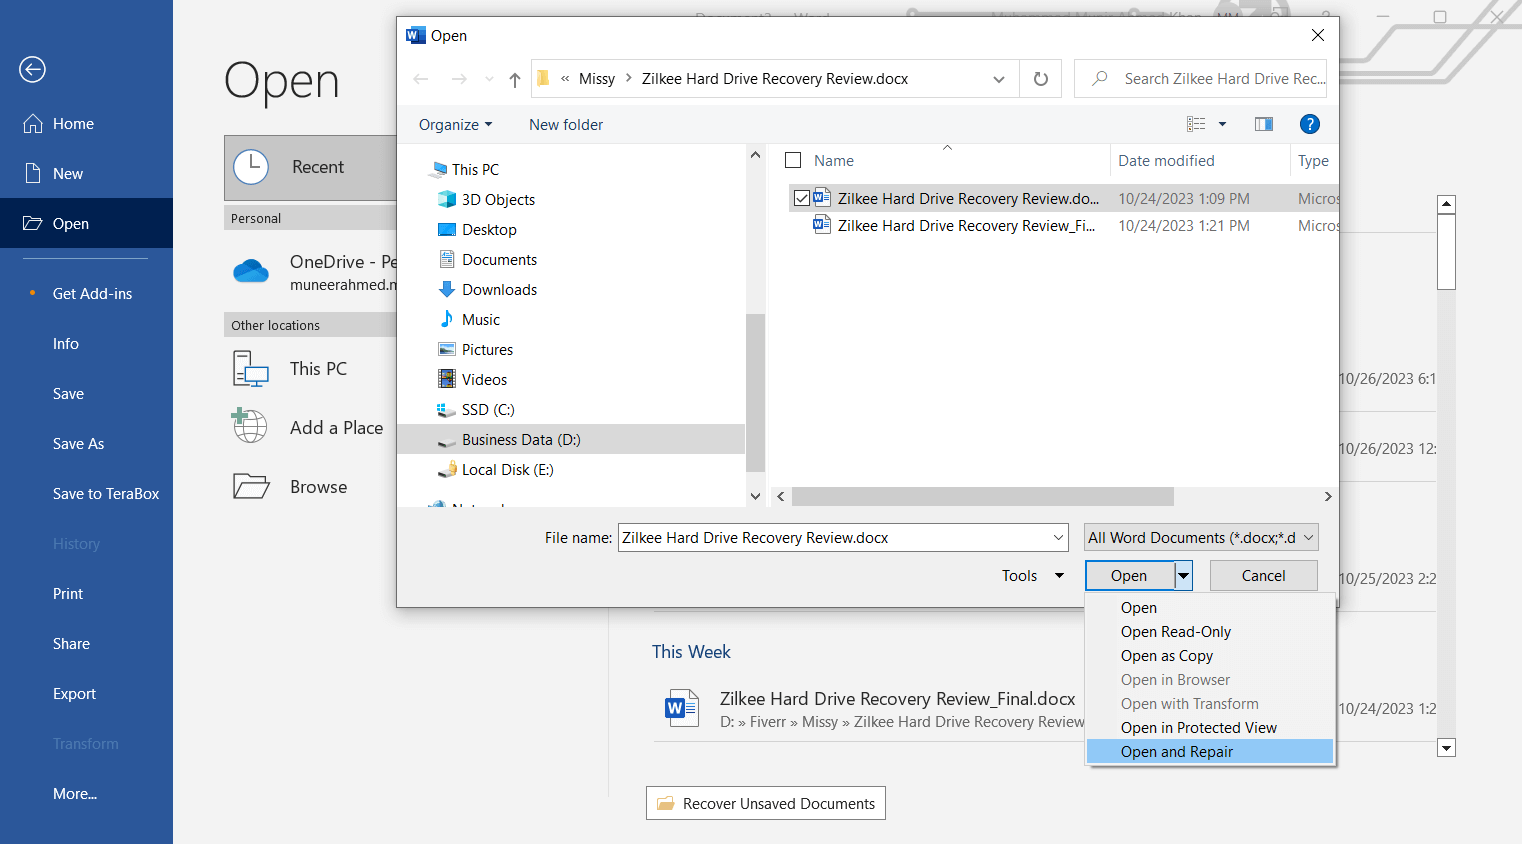Choose Open and Repair from the menu

coord(1177,751)
